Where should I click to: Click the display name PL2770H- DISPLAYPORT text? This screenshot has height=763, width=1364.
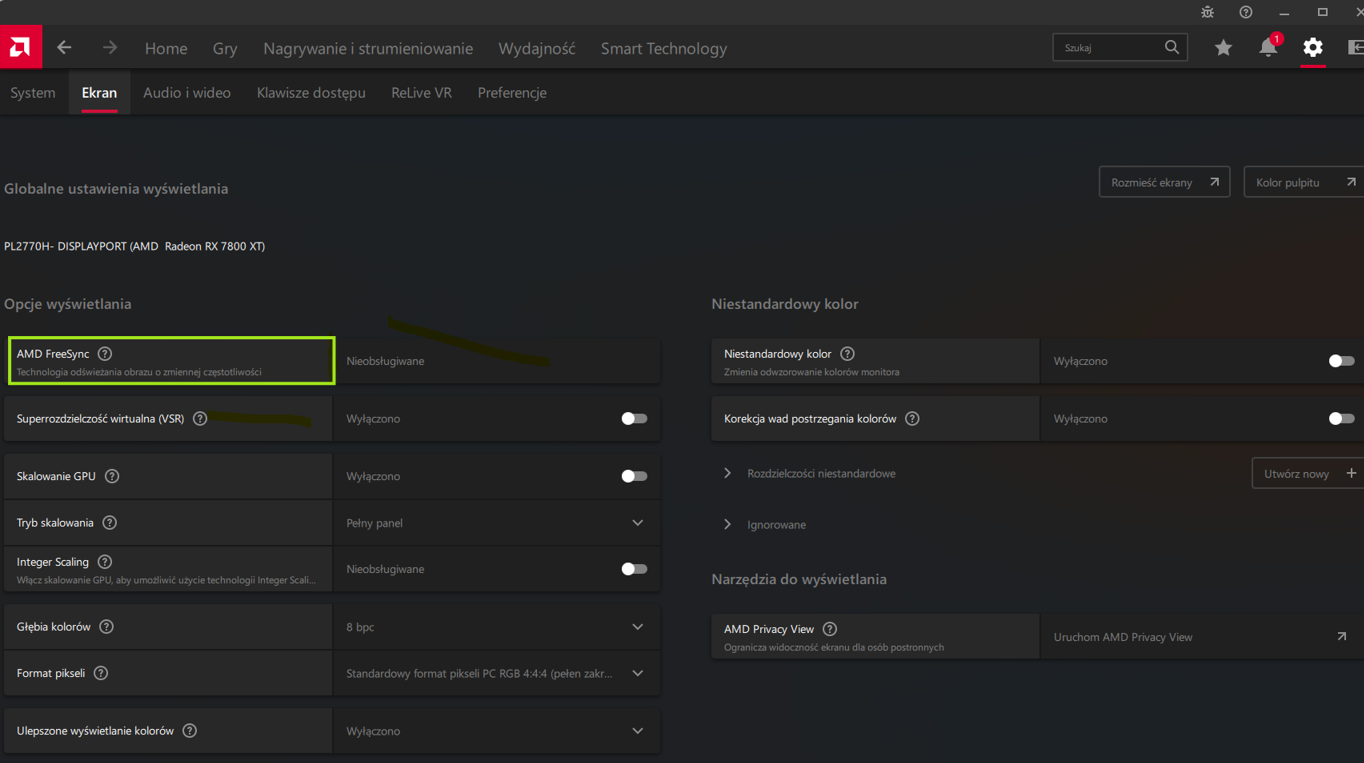(134, 246)
